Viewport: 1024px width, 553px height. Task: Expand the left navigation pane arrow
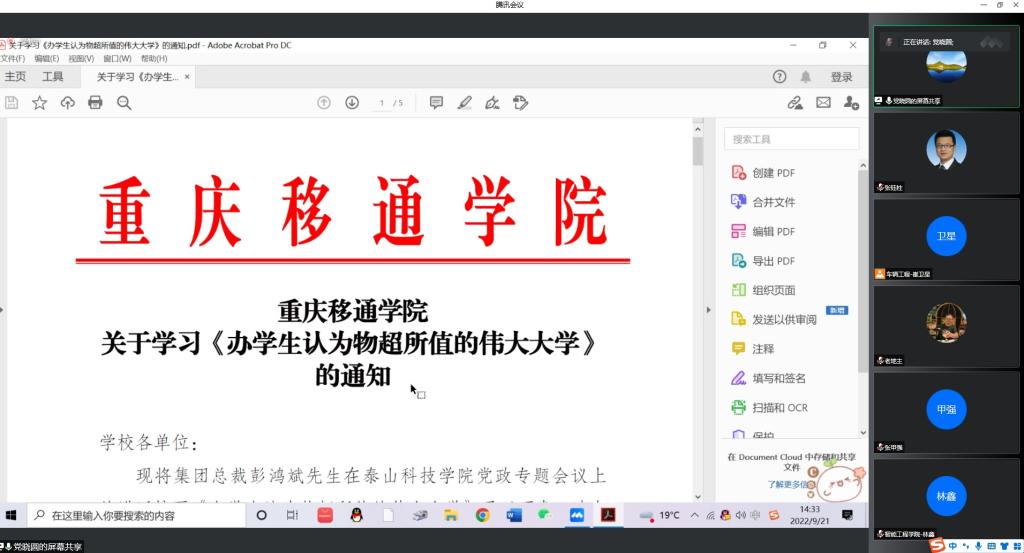coord(2,310)
